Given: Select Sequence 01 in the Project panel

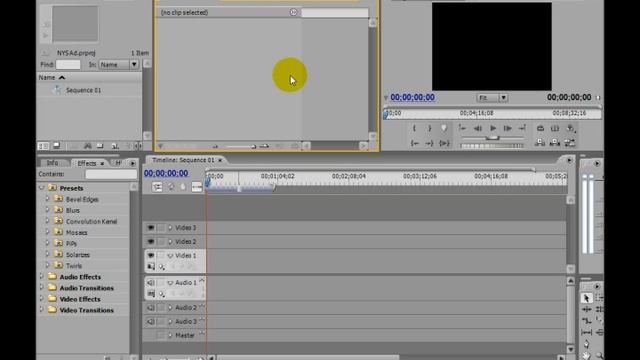Looking at the screenshot, I should [83, 90].
